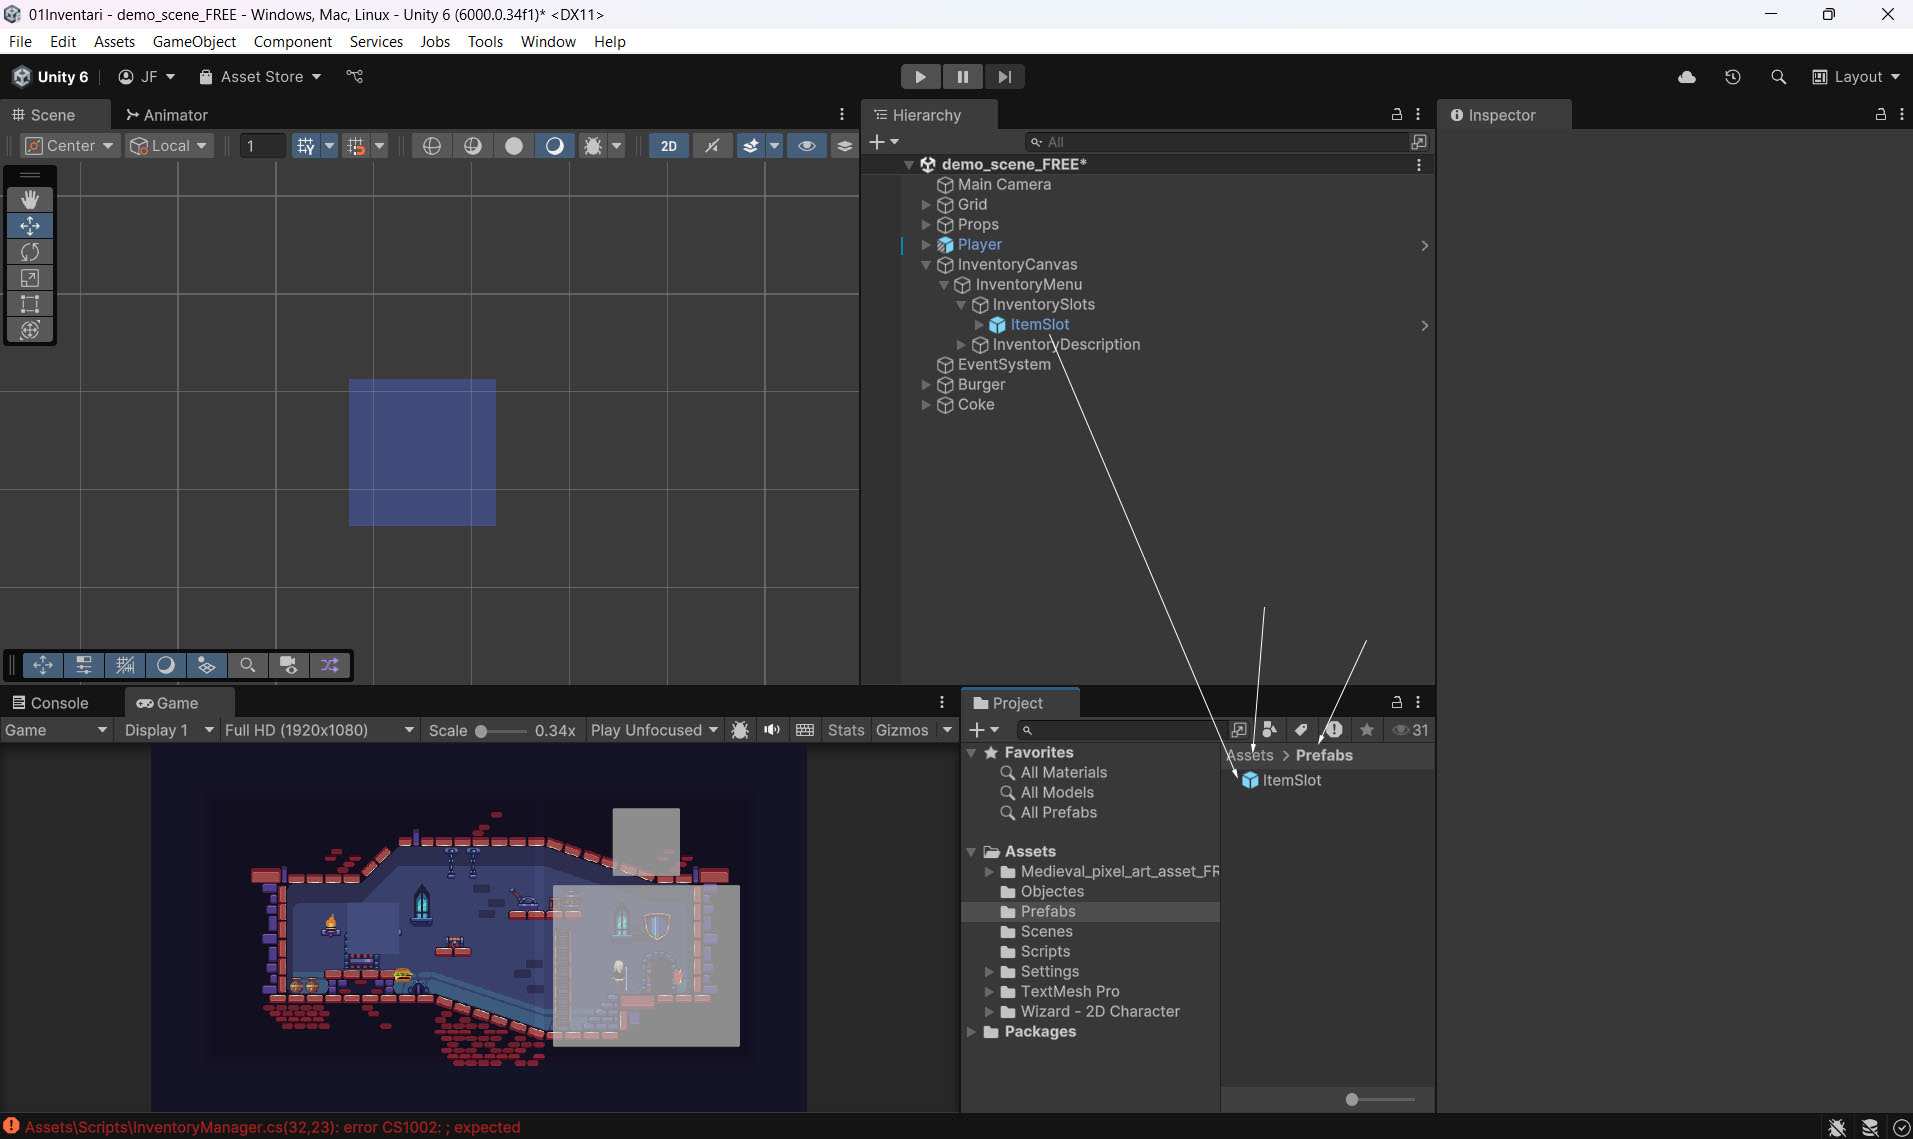Select the Rotate tool
The image size is (1913, 1139).
[30, 252]
